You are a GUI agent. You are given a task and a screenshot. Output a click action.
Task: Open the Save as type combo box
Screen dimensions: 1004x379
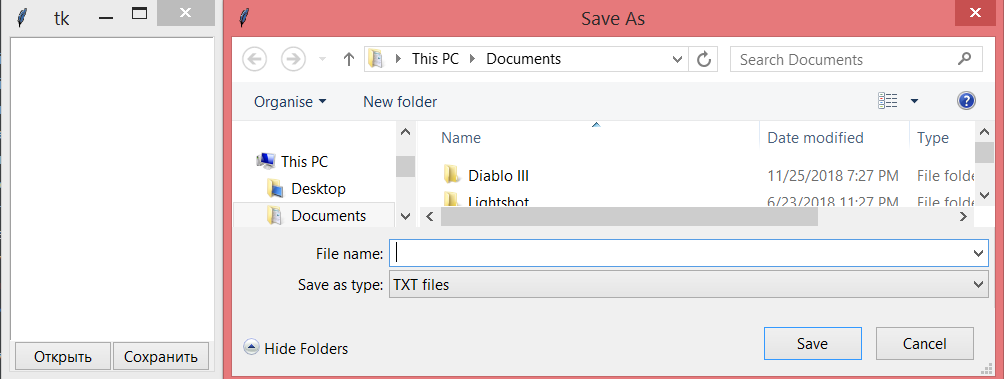688,284
